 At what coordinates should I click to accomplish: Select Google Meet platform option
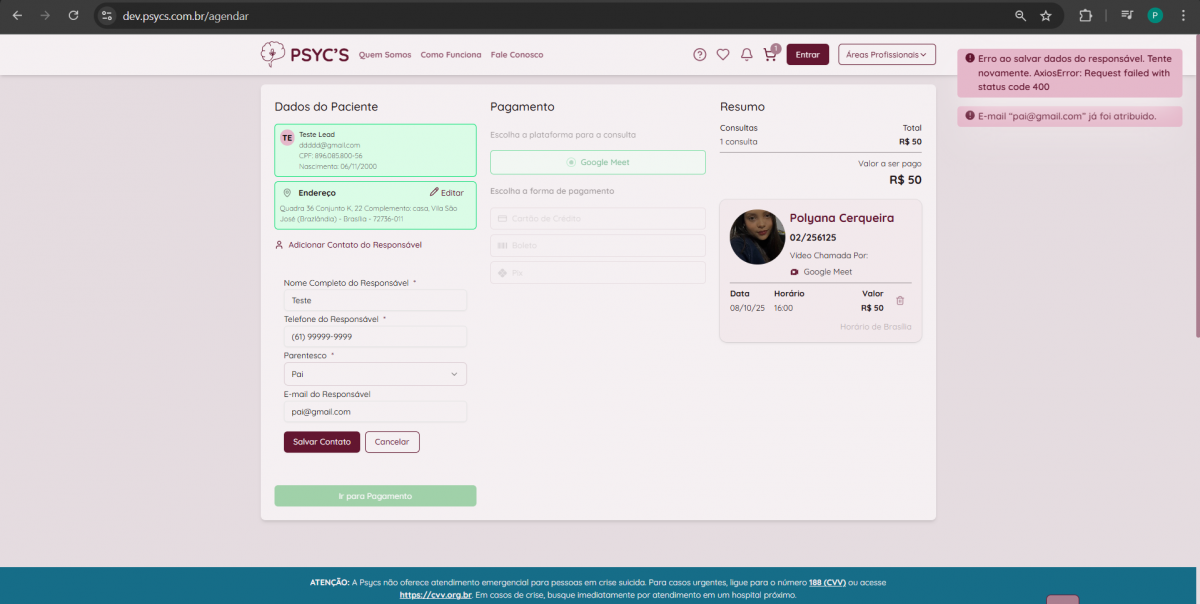pos(597,162)
